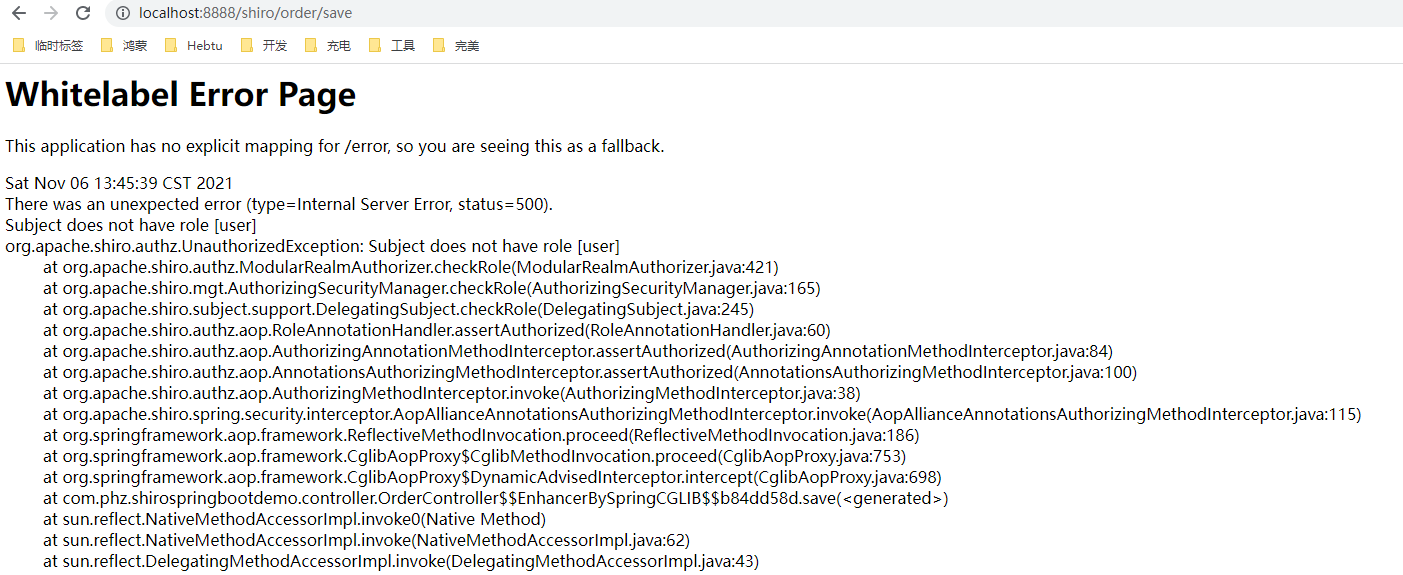The height and width of the screenshot is (575, 1403).
Task: Open the Hebtu bookmark folder
Action: coord(193,46)
